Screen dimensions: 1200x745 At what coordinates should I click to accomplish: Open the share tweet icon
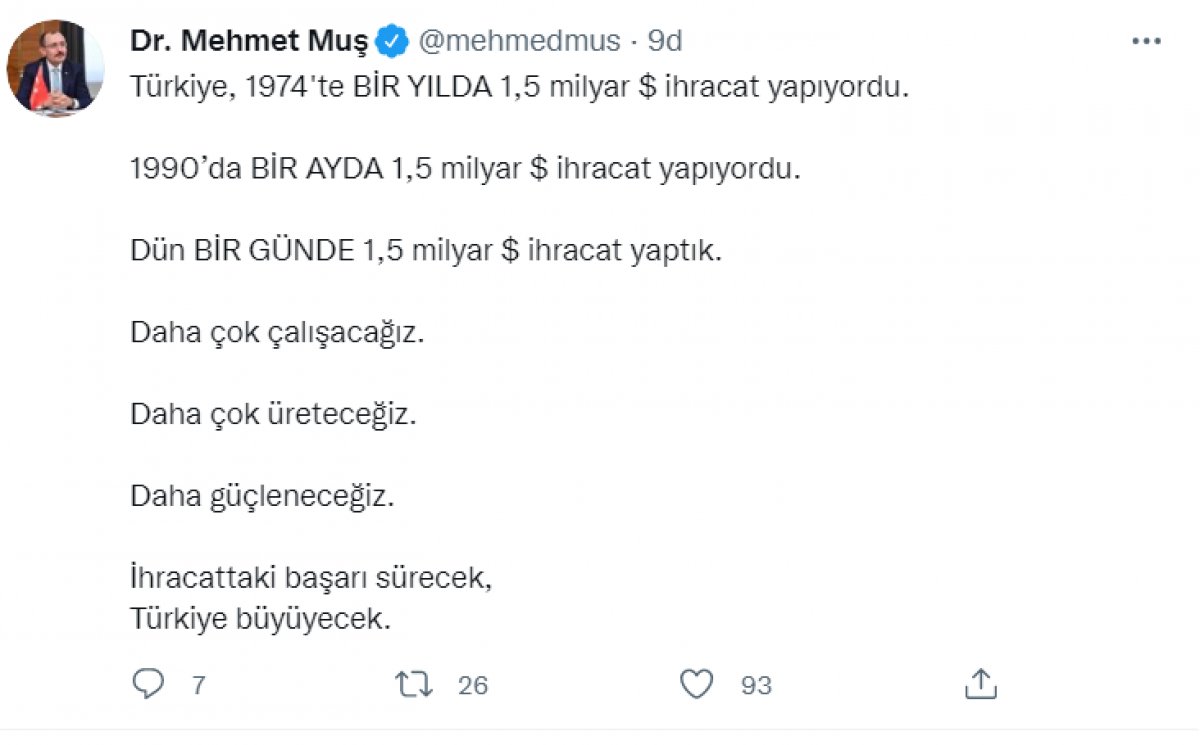point(981,684)
